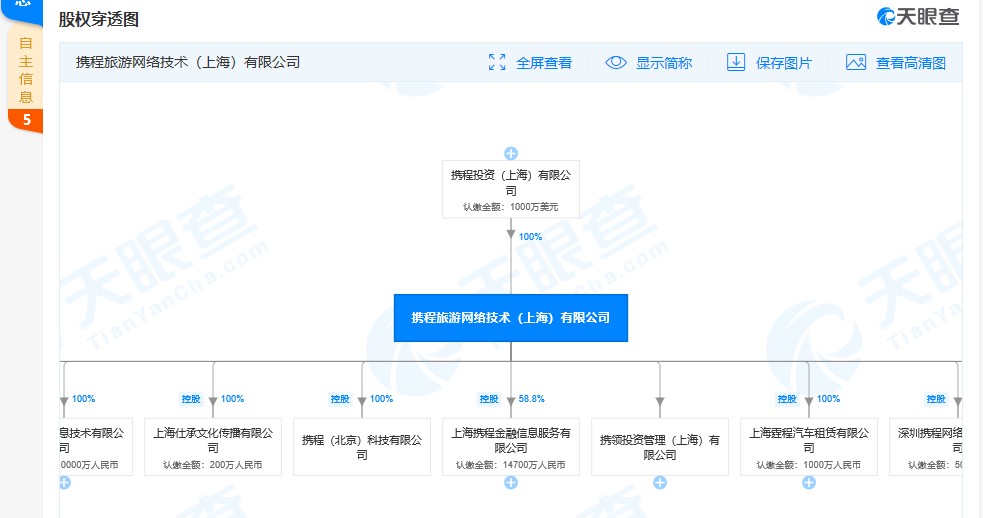Expand children under 携领投资管理（上海）有限公司
Screen dimensions: 983x518
(x=660, y=482)
